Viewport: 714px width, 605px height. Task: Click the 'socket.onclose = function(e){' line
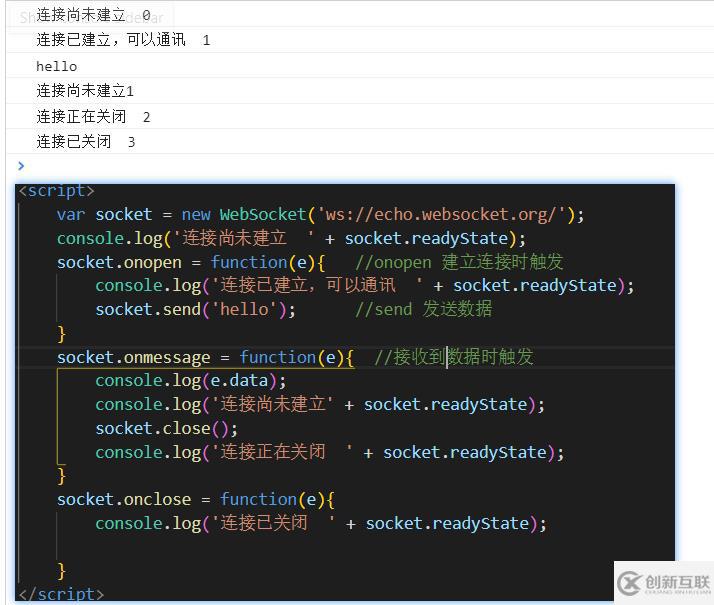[196, 500]
